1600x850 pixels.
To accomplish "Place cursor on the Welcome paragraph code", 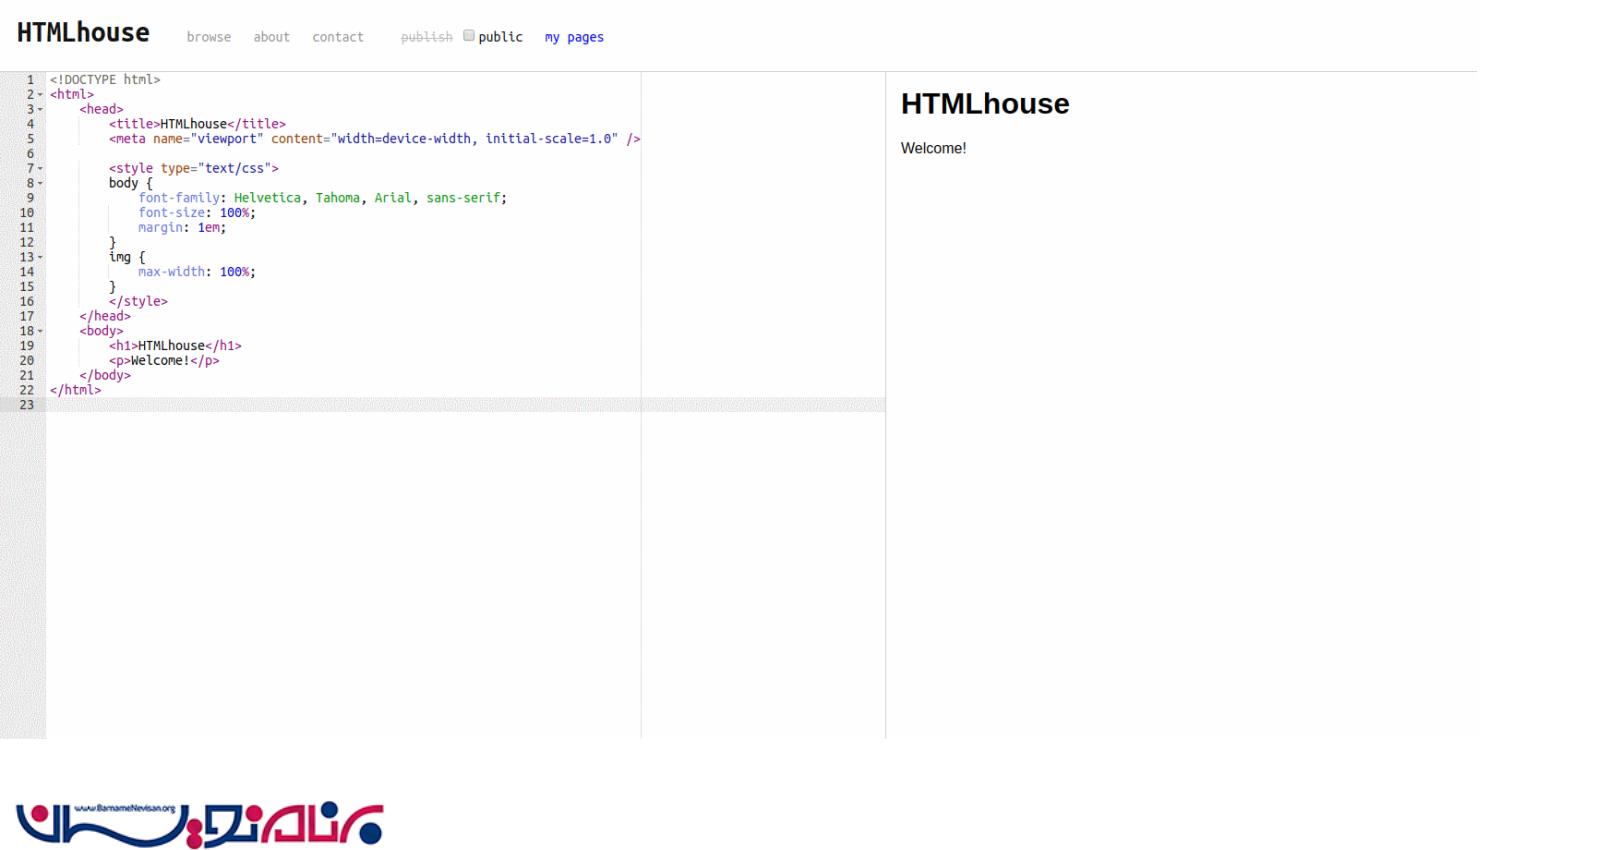I will point(164,361).
